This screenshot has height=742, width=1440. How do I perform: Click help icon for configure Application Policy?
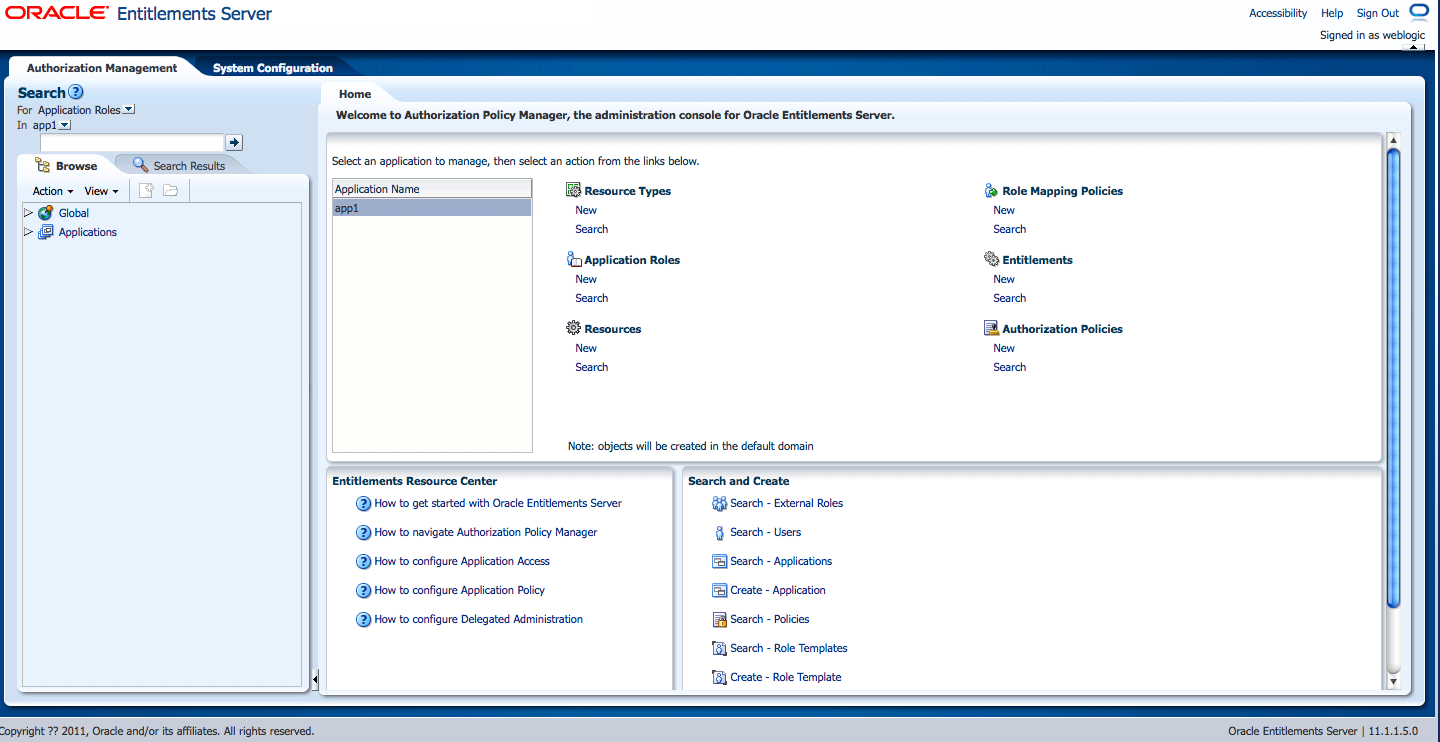(x=364, y=591)
